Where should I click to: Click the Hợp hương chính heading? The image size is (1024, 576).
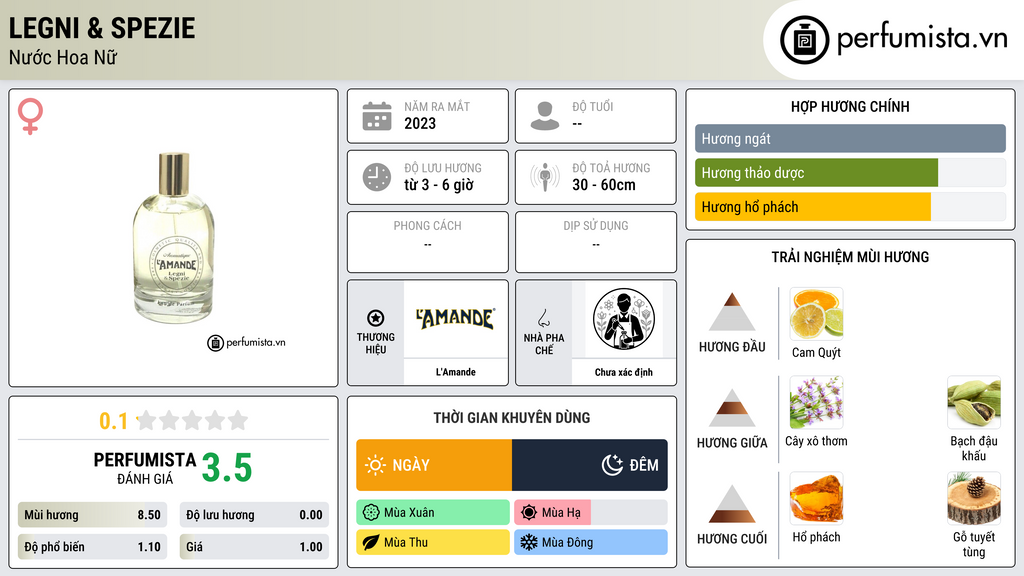(x=850, y=106)
